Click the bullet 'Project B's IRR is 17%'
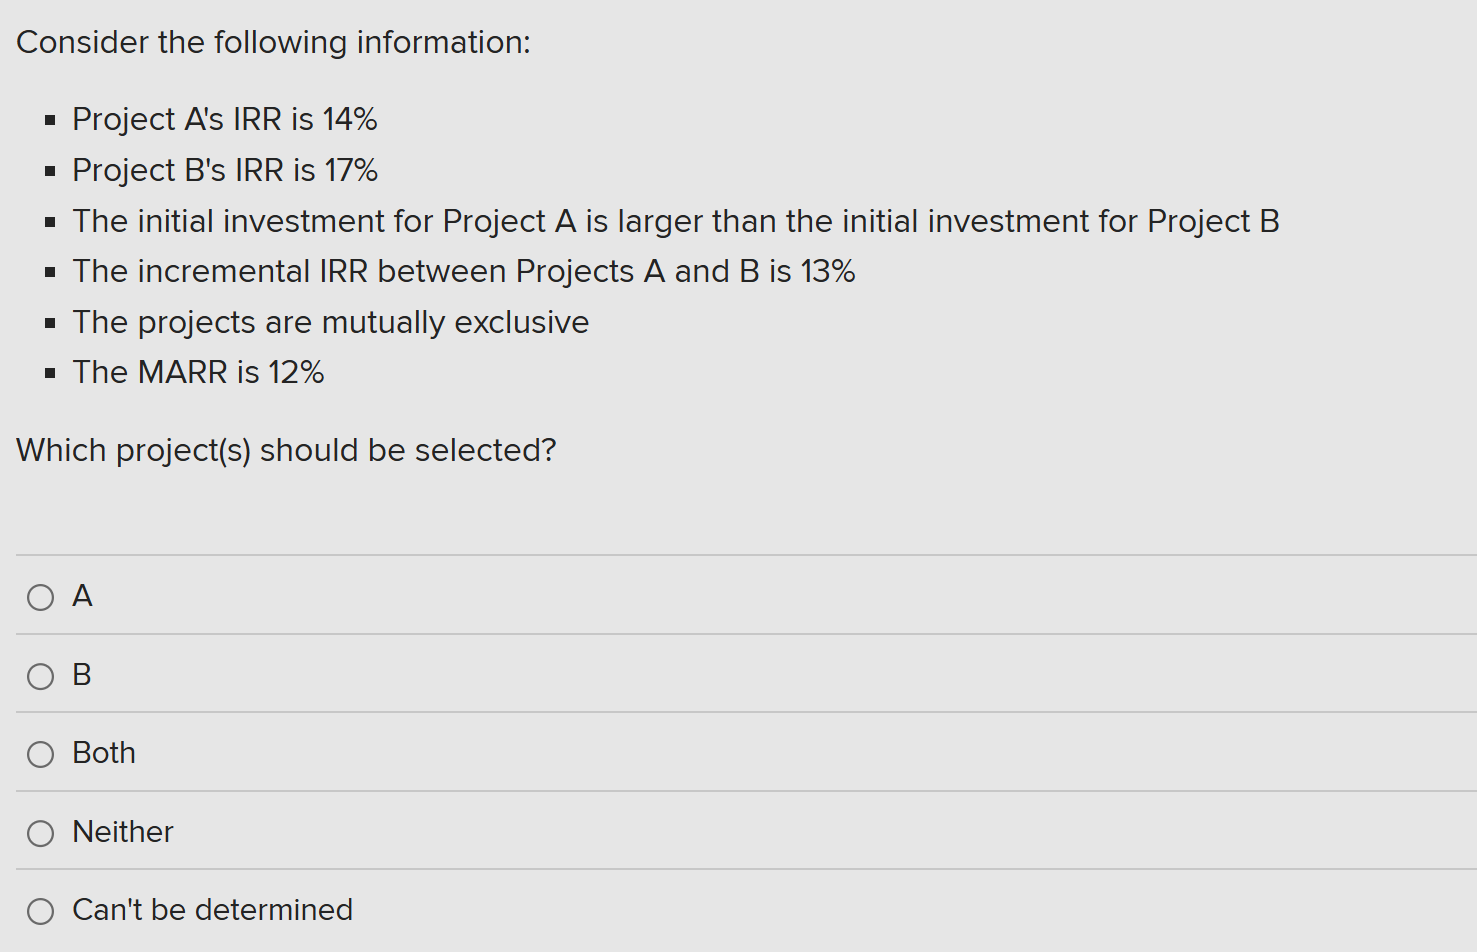The image size is (1477, 952). [x=224, y=170]
